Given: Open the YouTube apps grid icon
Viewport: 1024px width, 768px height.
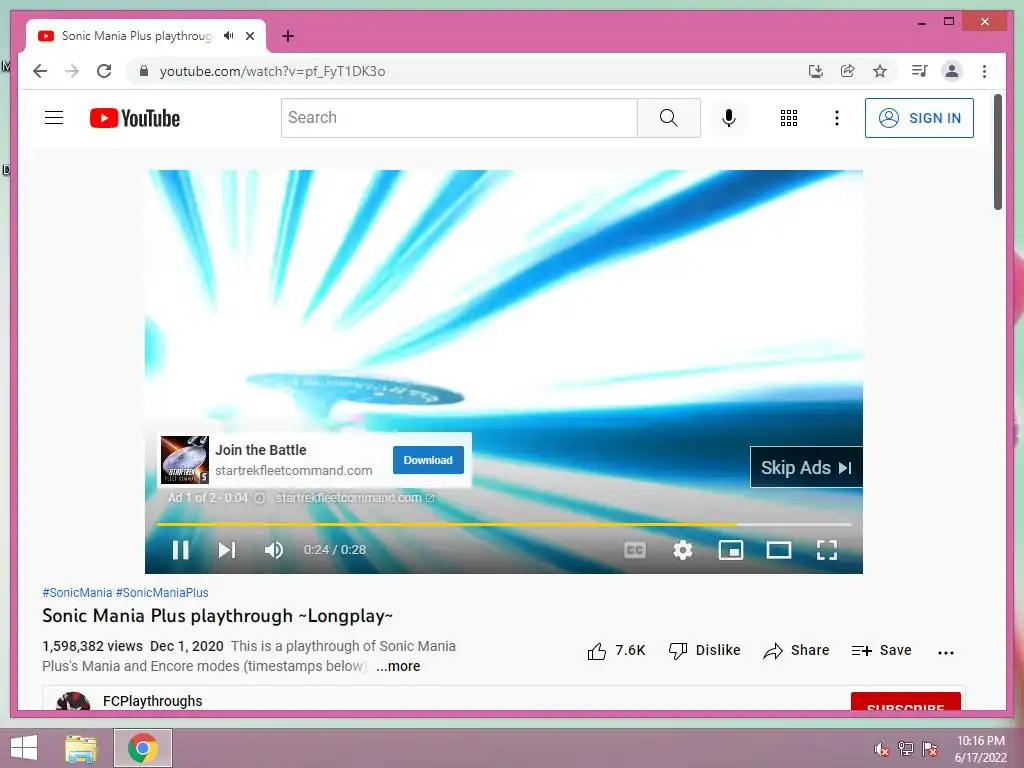Looking at the screenshot, I should click(788, 118).
